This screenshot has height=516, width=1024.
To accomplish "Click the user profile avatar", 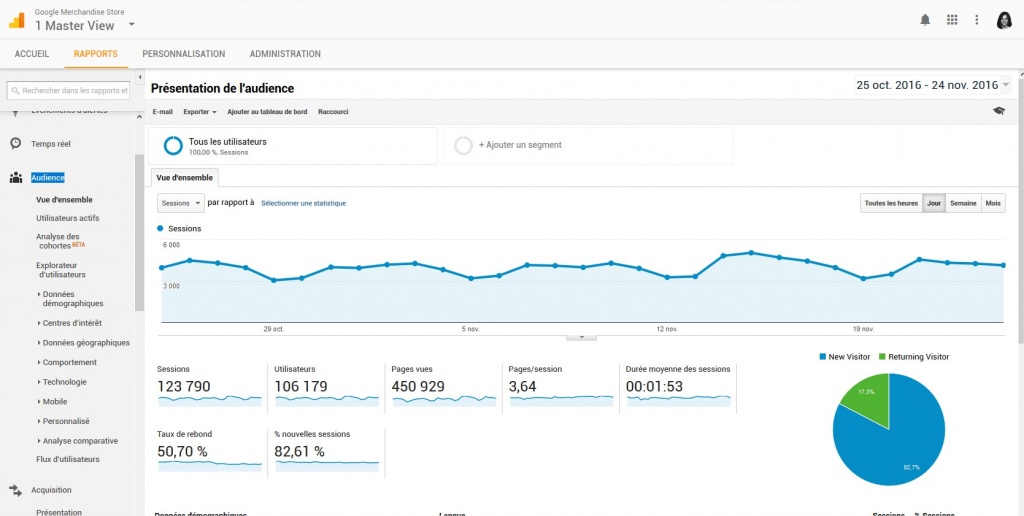I will tap(1004, 20).
